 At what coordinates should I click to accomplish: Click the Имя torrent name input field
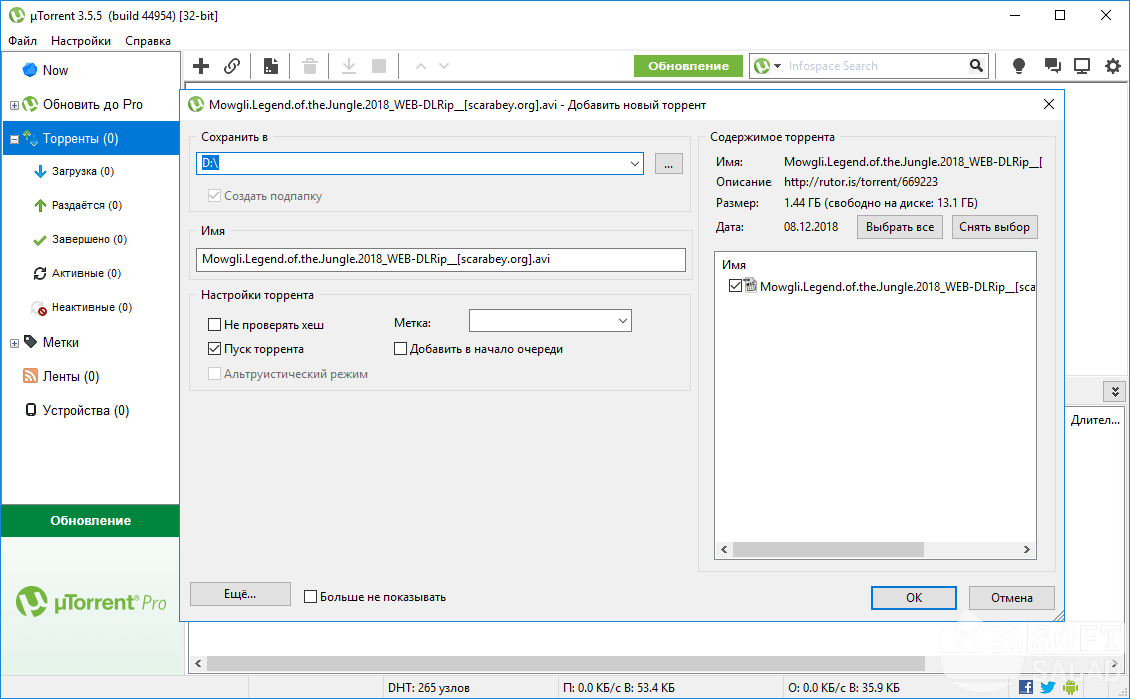click(440, 259)
